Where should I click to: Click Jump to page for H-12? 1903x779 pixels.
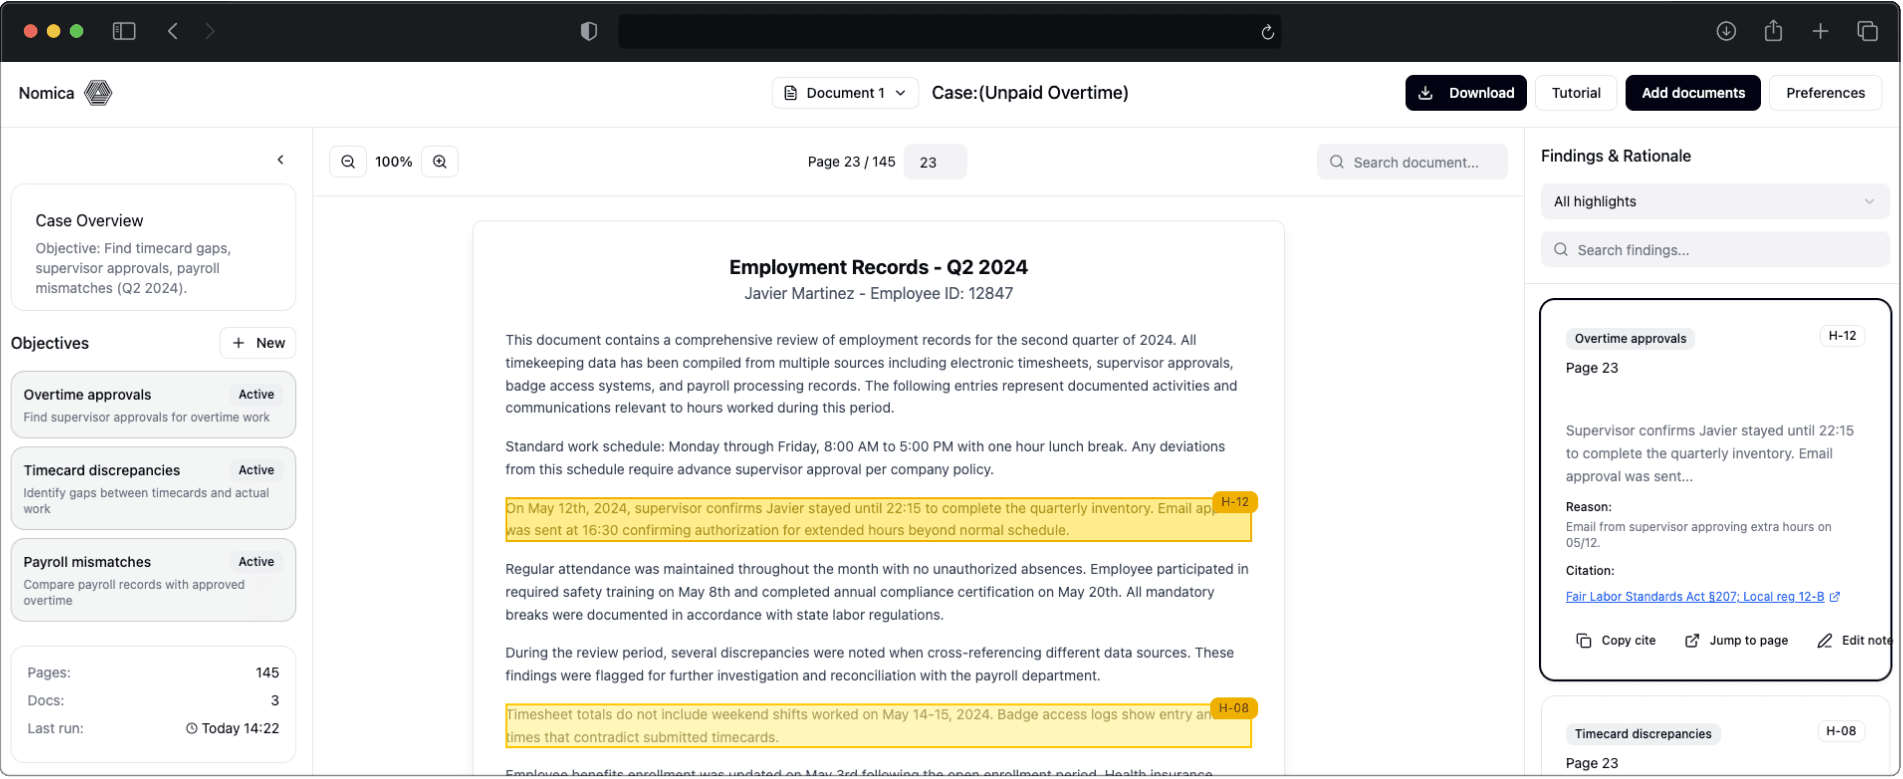(x=1736, y=640)
